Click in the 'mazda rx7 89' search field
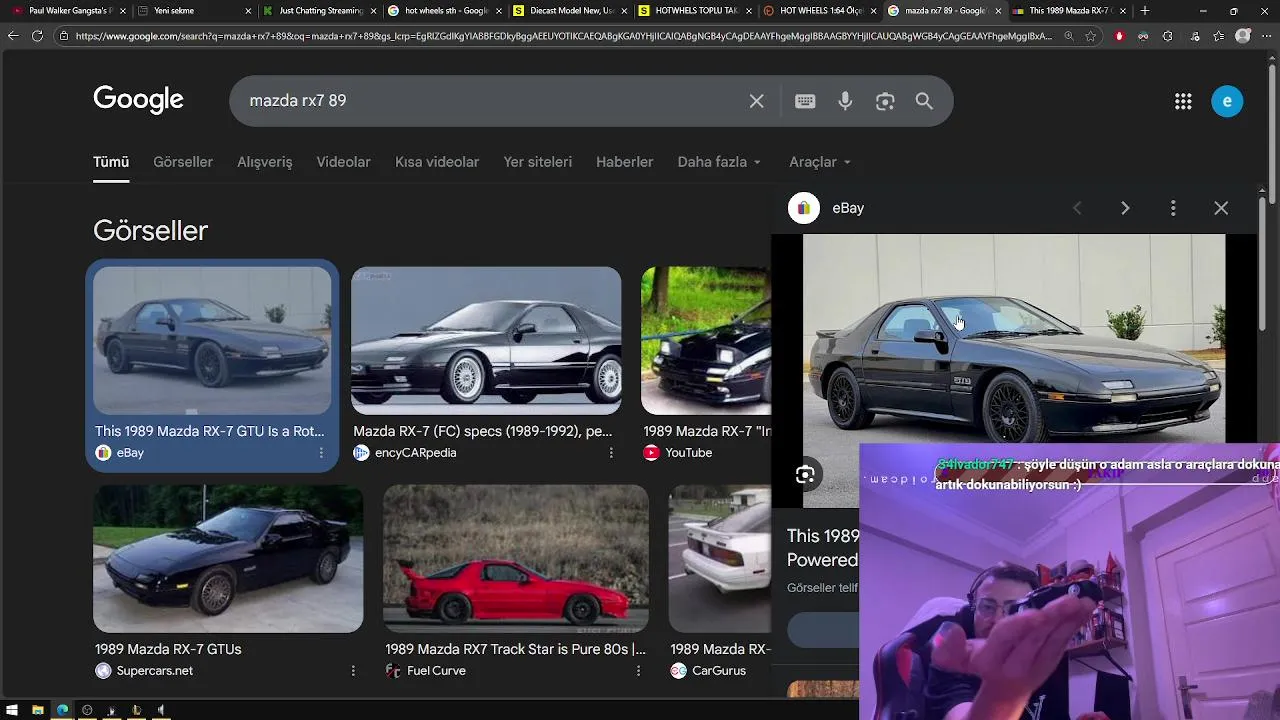 490,101
